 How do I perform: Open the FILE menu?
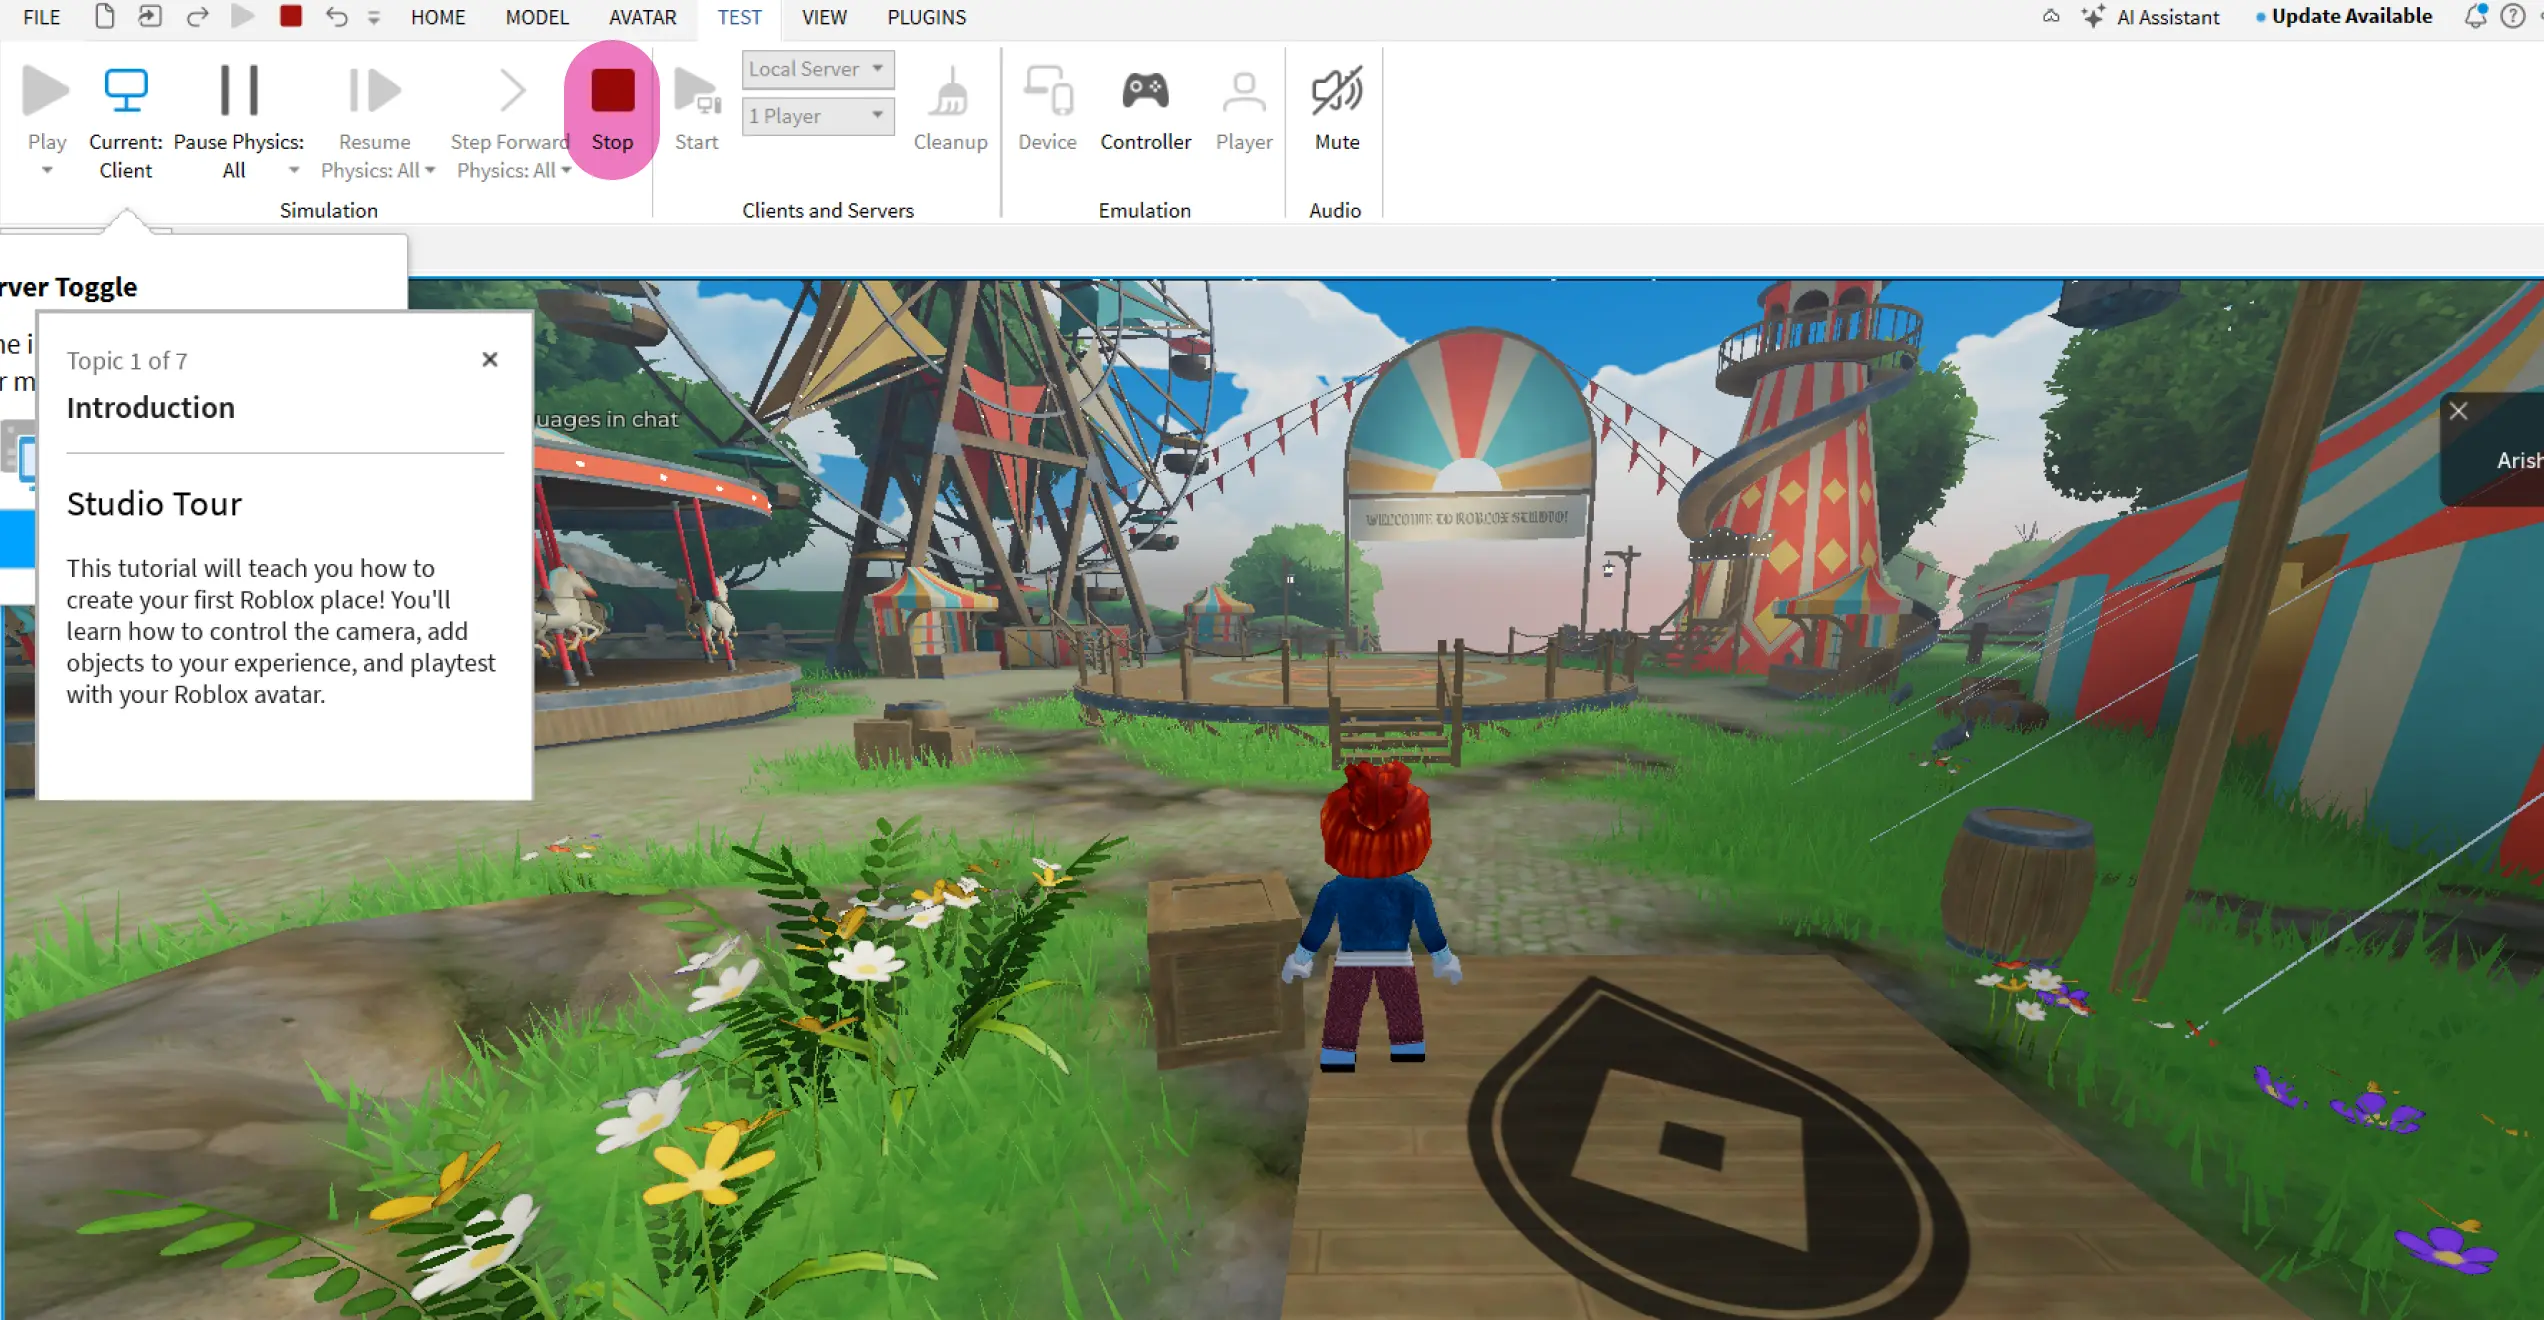click(42, 17)
